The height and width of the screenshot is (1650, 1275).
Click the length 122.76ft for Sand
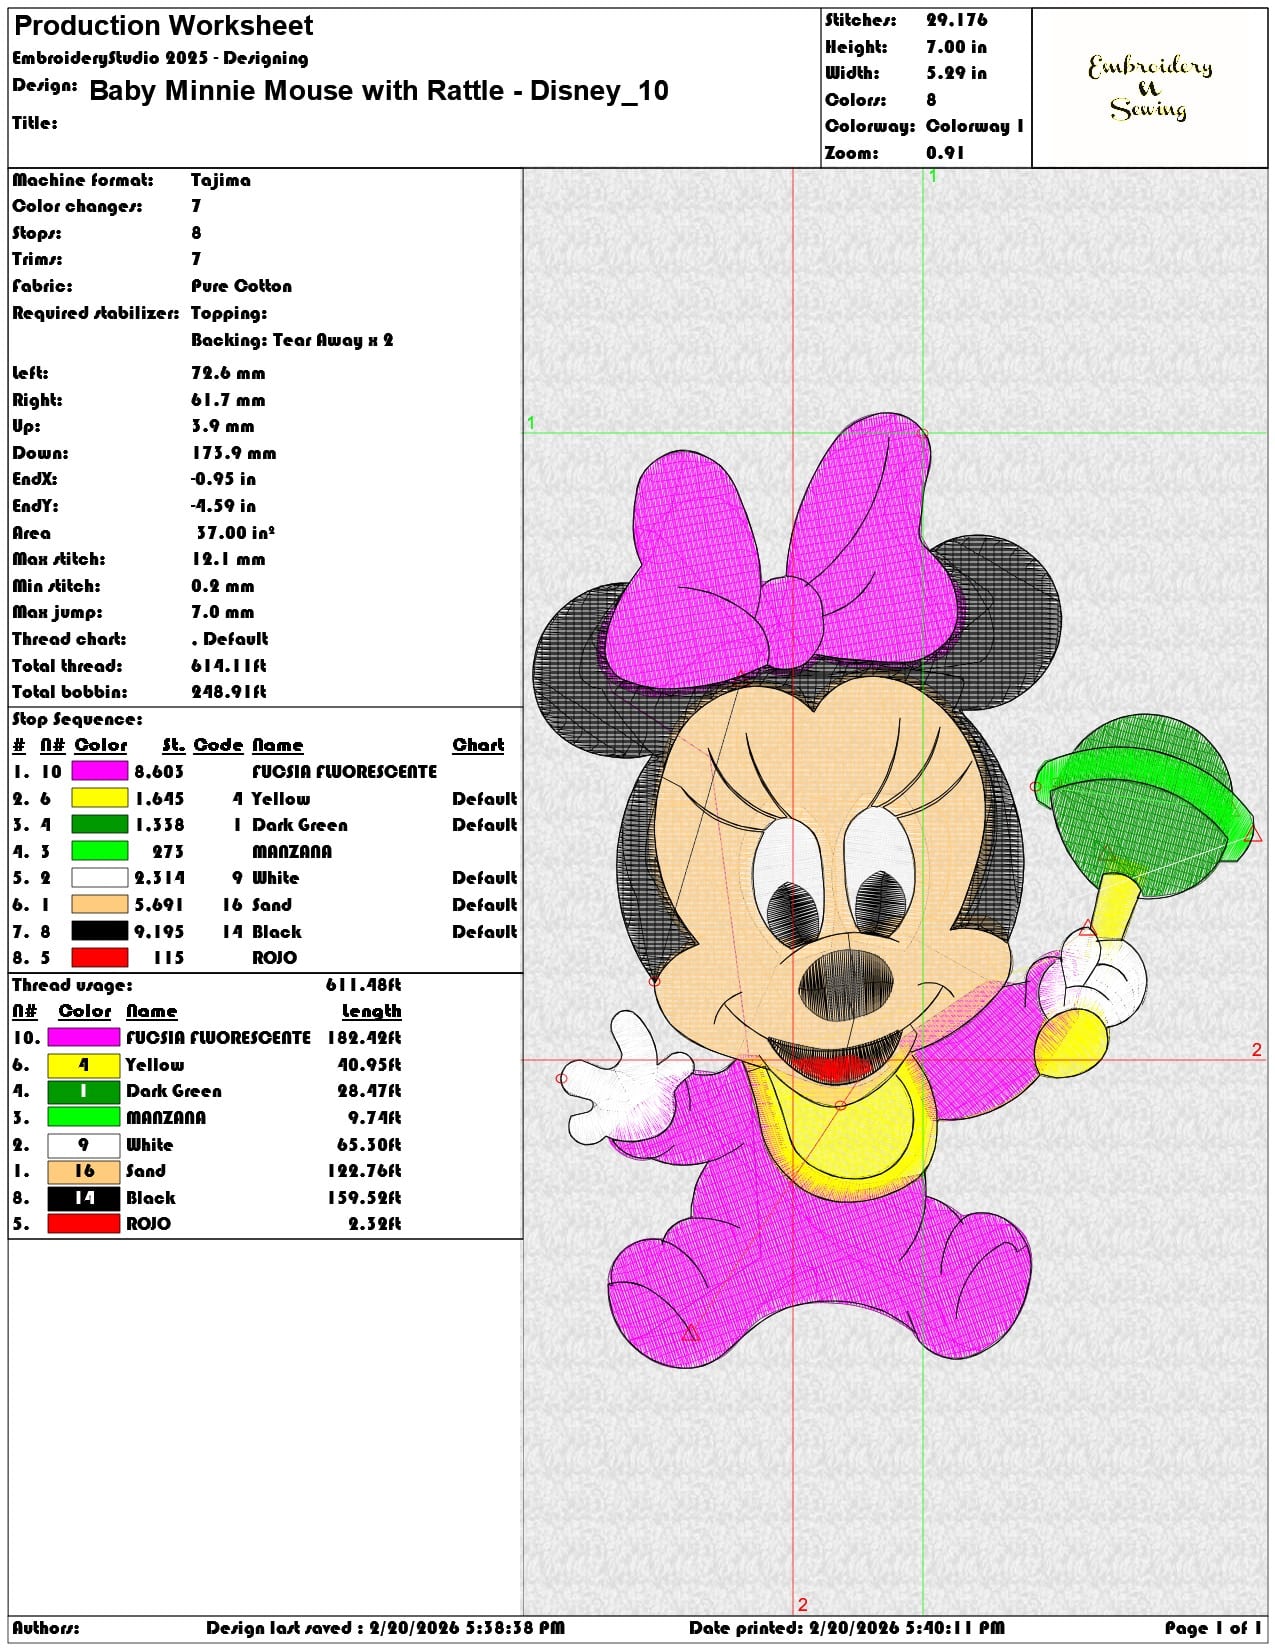[364, 1171]
